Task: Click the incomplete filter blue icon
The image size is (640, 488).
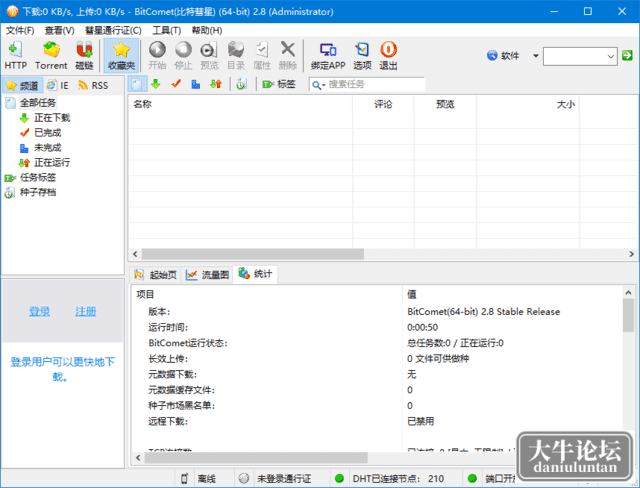Action: [x=196, y=84]
